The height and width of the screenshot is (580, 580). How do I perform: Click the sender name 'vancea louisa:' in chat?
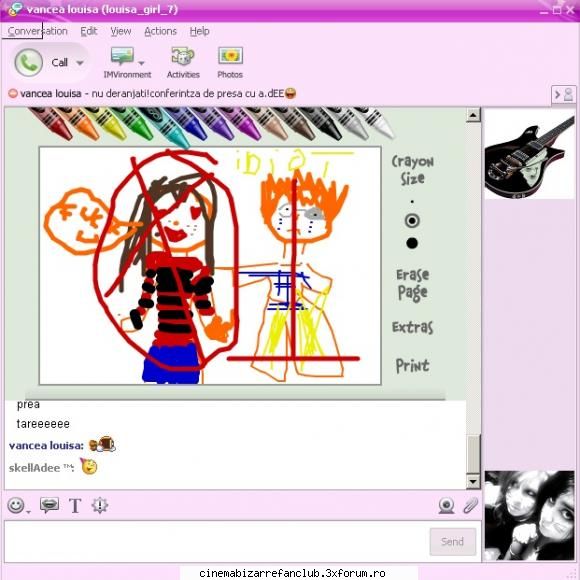click(x=46, y=445)
